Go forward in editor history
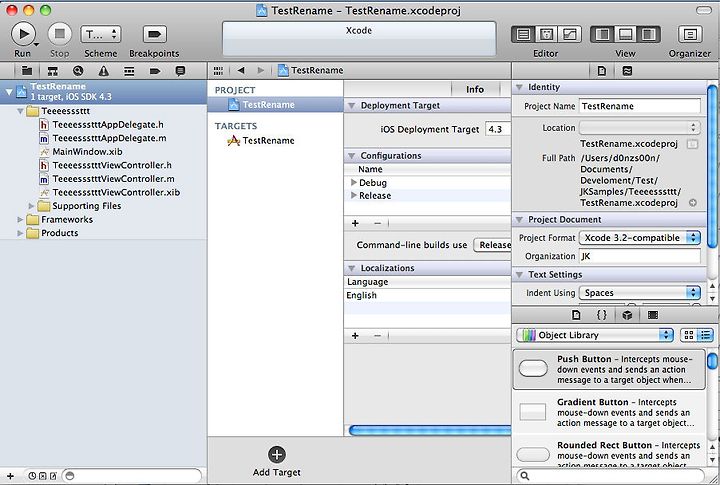Viewport: 720px width, 485px height. [261, 71]
